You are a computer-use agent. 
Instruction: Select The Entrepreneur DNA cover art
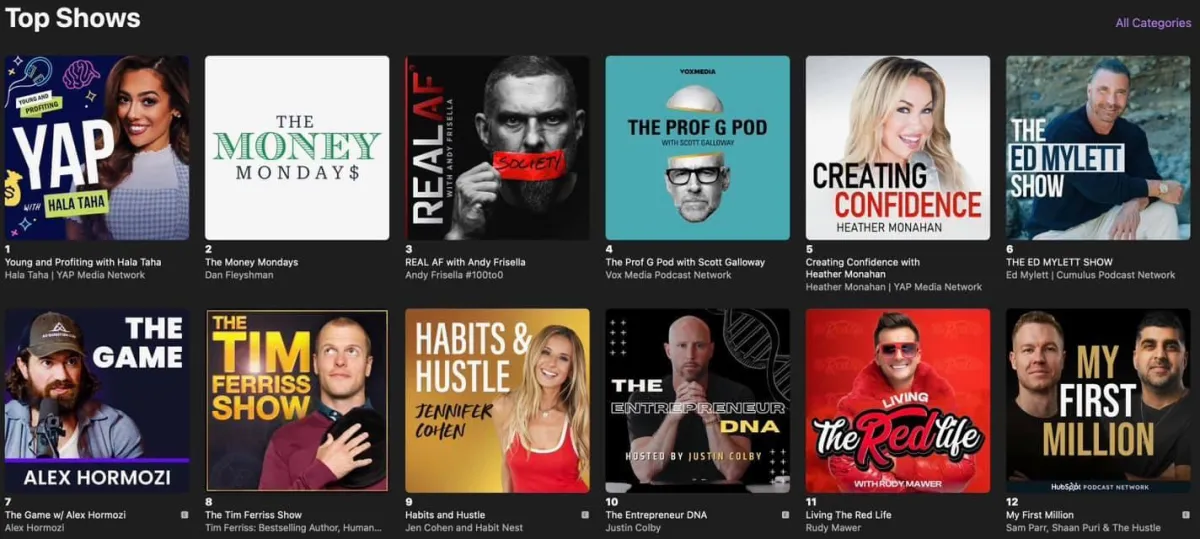[697, 400]
